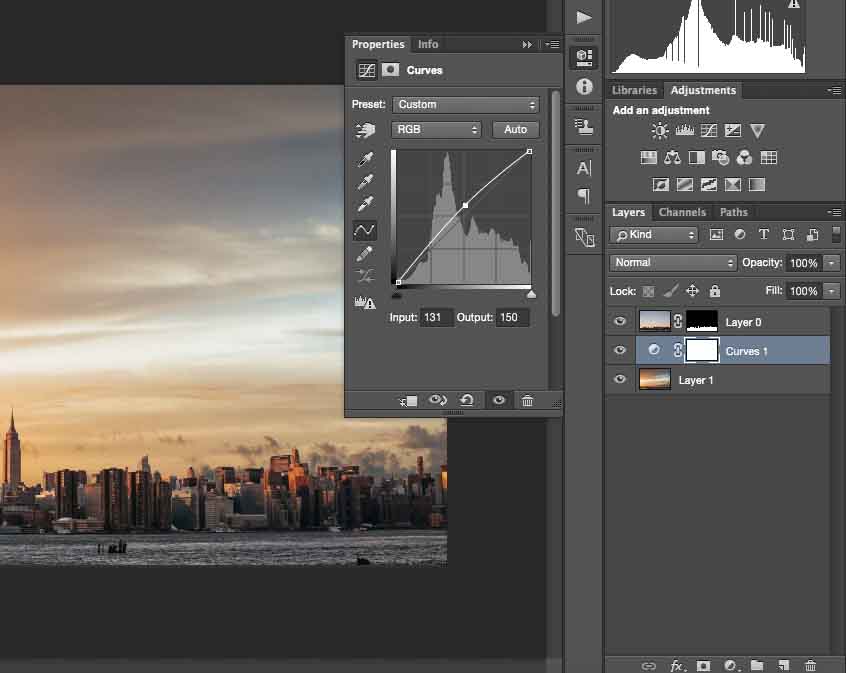Open the Paragraph panel icon in dock
The height and width of the screenshot is (673, 846).
[x=584, y=195]
